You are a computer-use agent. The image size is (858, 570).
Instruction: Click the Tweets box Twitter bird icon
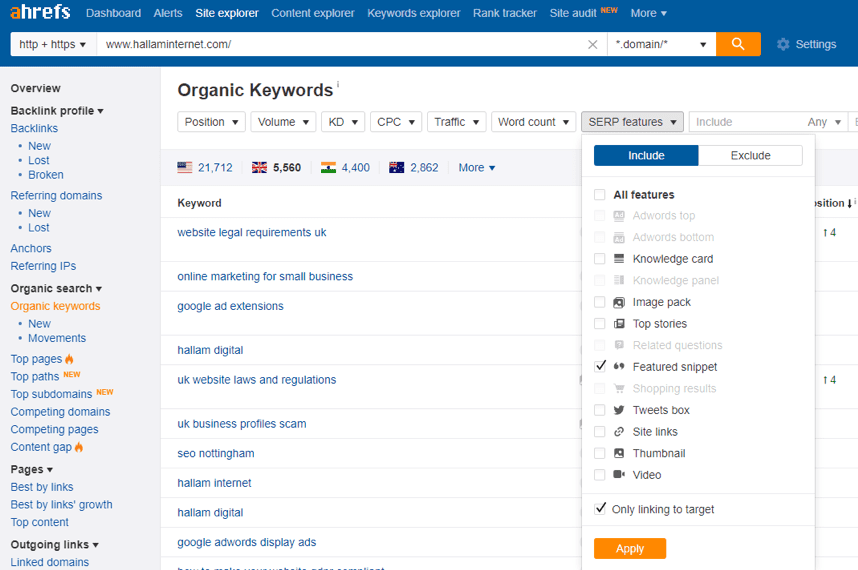(619, 410)
